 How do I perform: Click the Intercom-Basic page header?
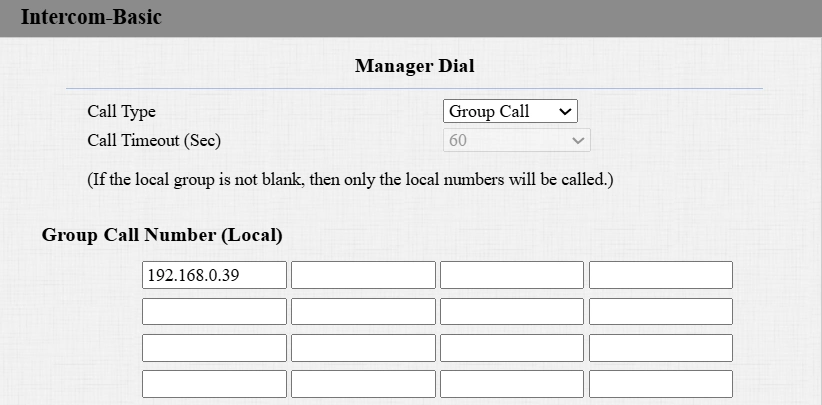(x=91, y=18)
